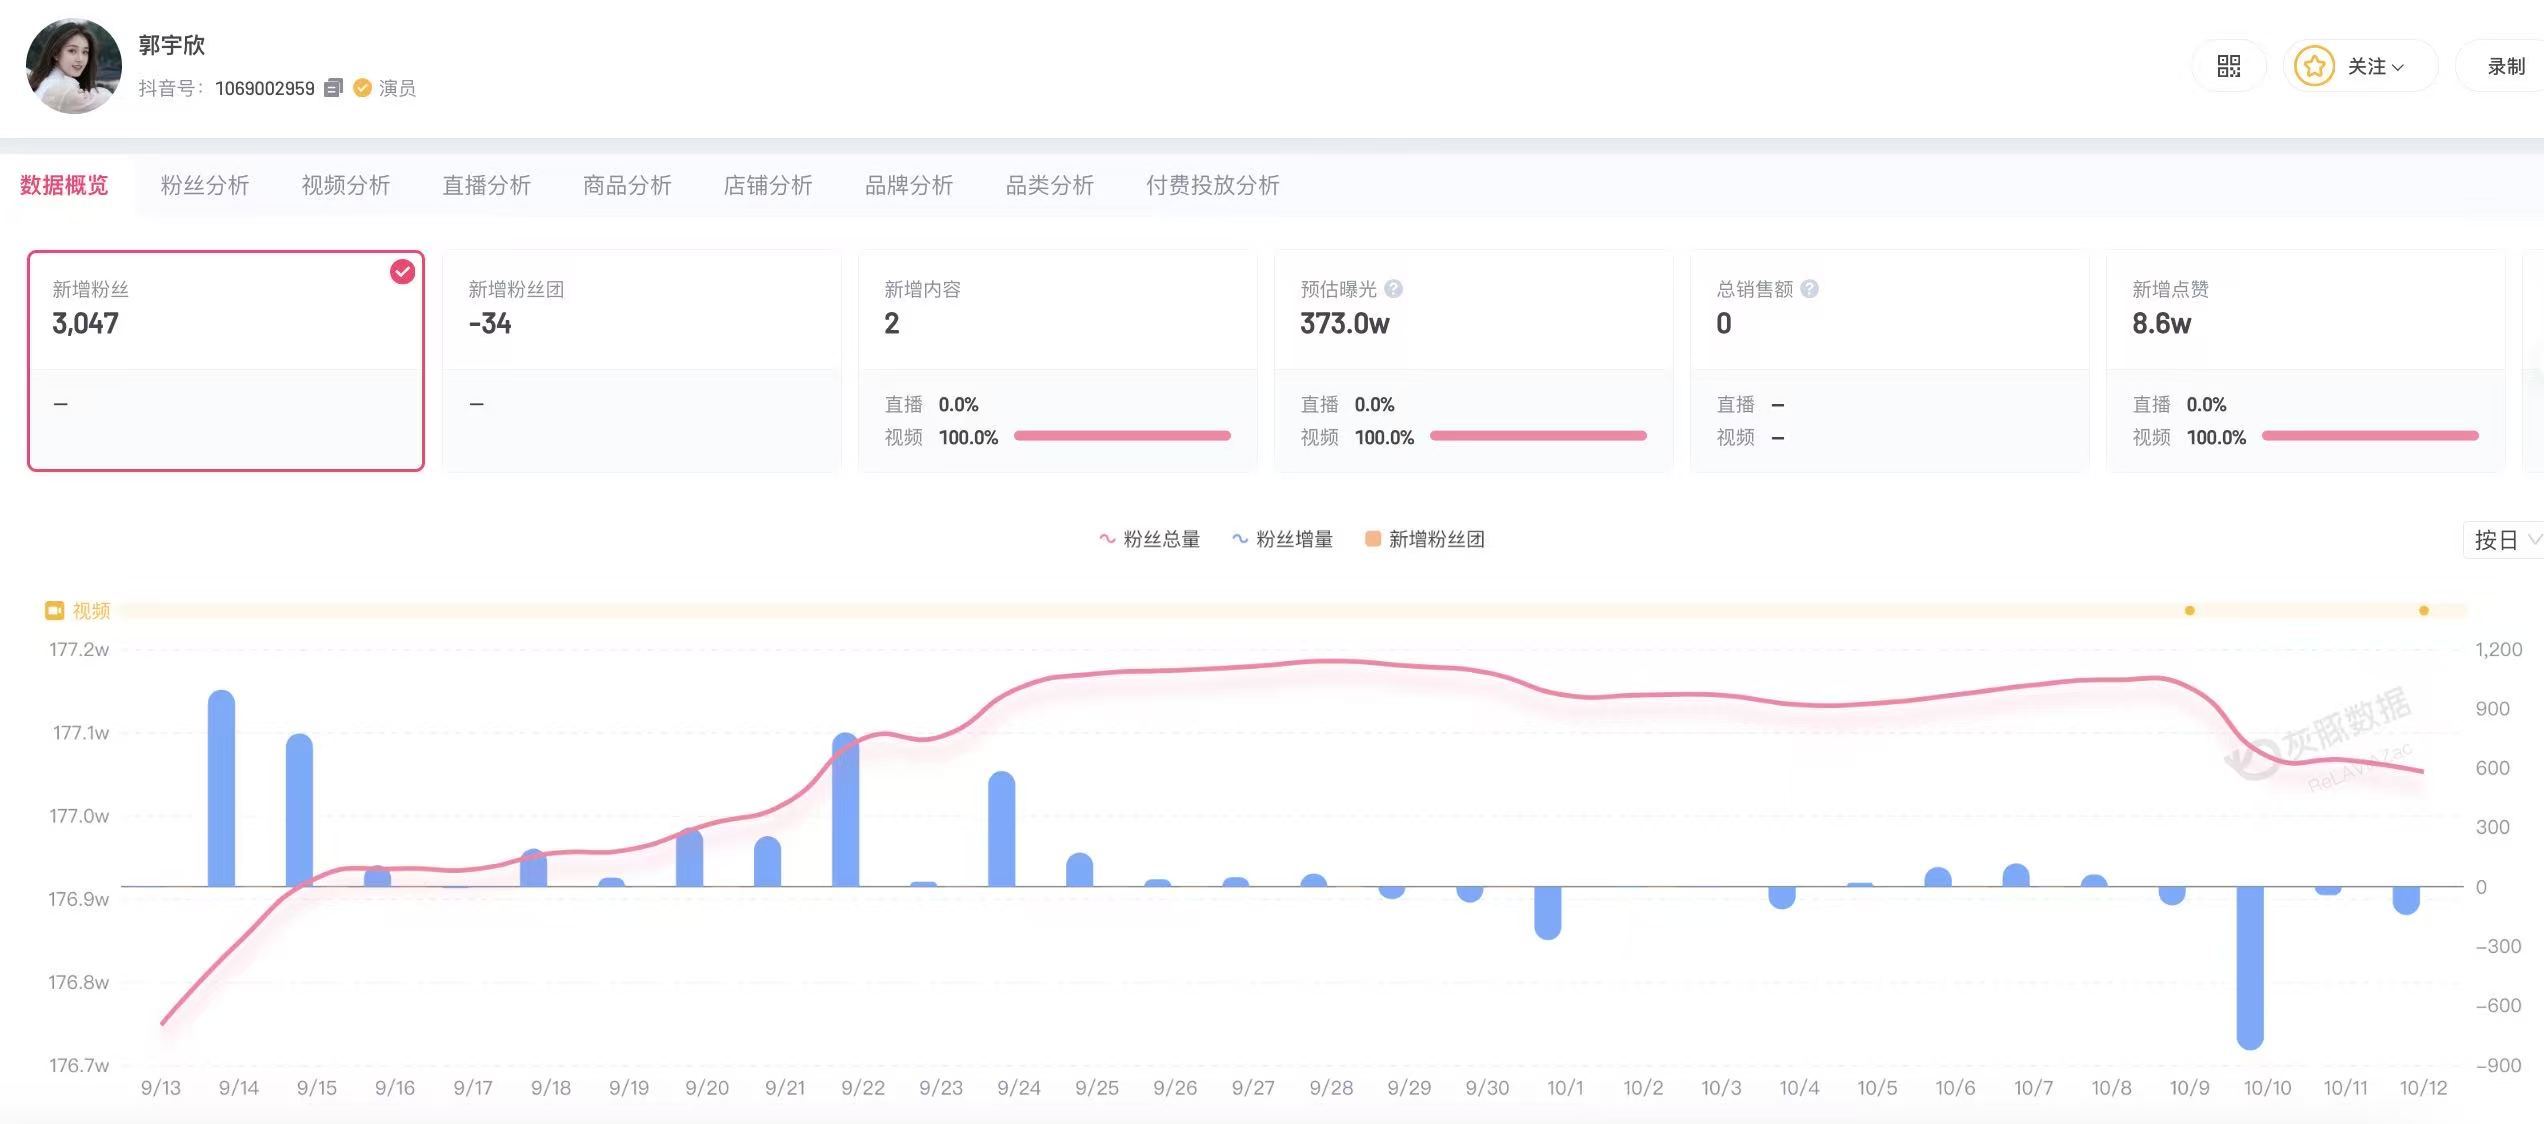
Task: Open the 直播分析 tab
Action: 486,185
